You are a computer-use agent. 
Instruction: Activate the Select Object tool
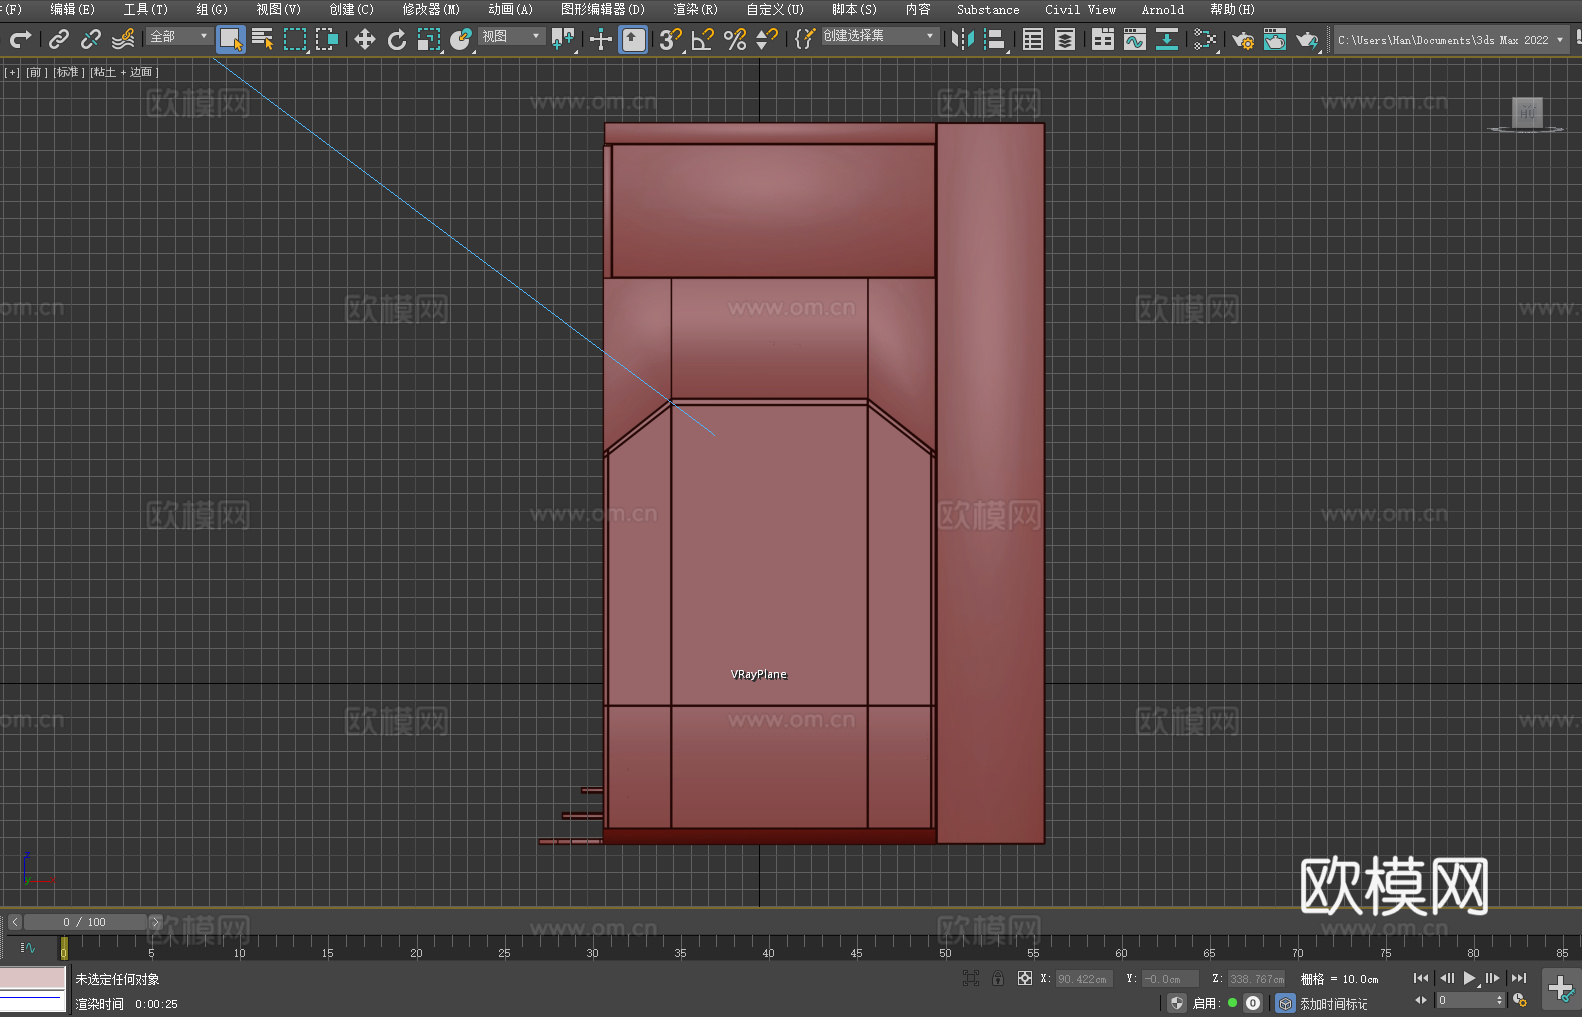(x=231, y=39)
